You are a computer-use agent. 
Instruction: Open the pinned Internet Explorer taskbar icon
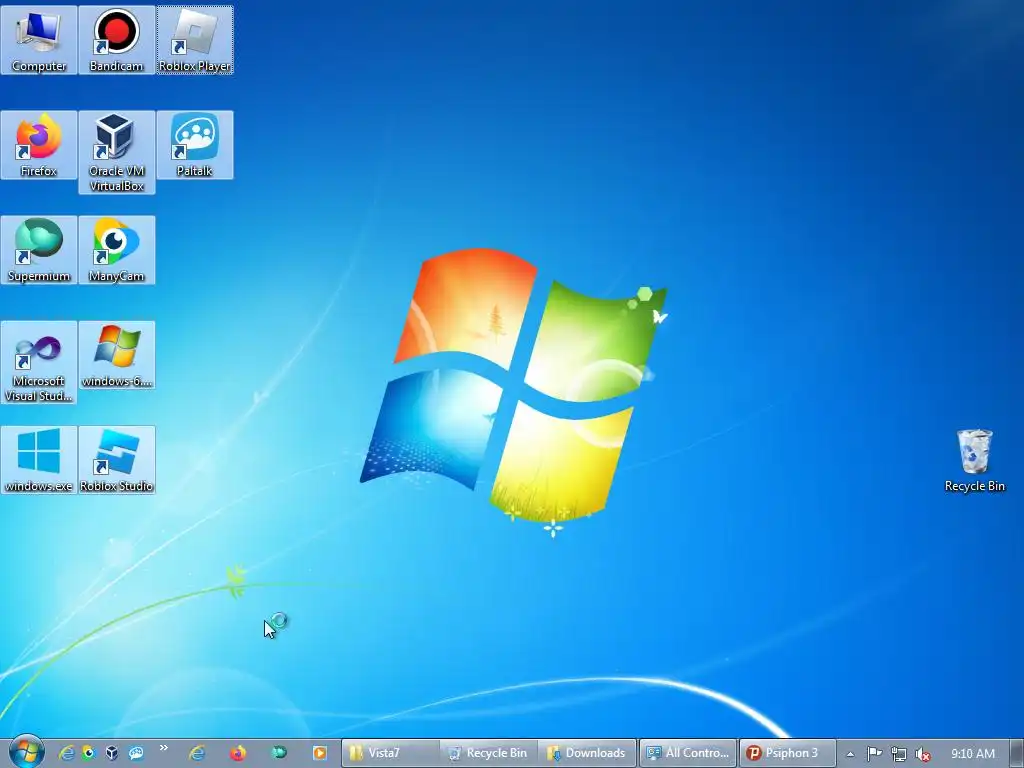(197, 753)
